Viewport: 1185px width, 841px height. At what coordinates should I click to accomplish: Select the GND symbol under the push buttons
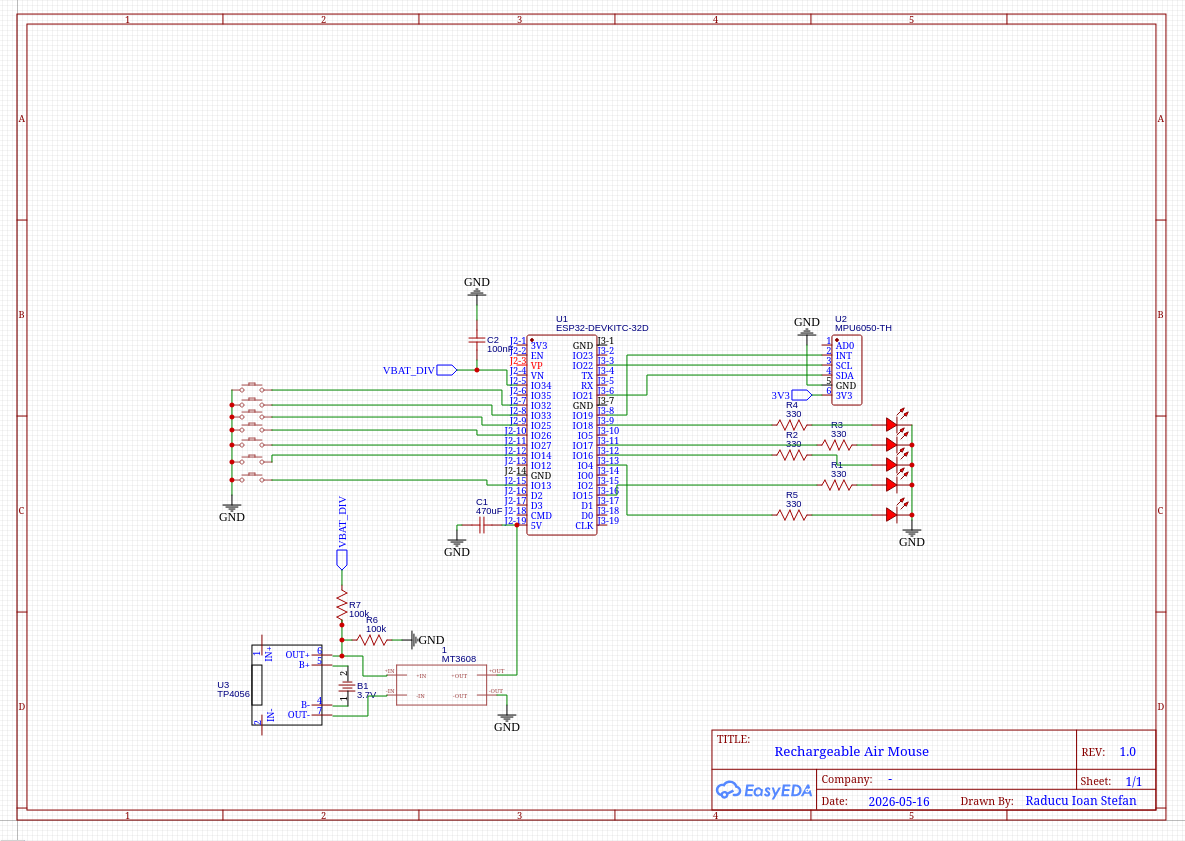[231, 512]
